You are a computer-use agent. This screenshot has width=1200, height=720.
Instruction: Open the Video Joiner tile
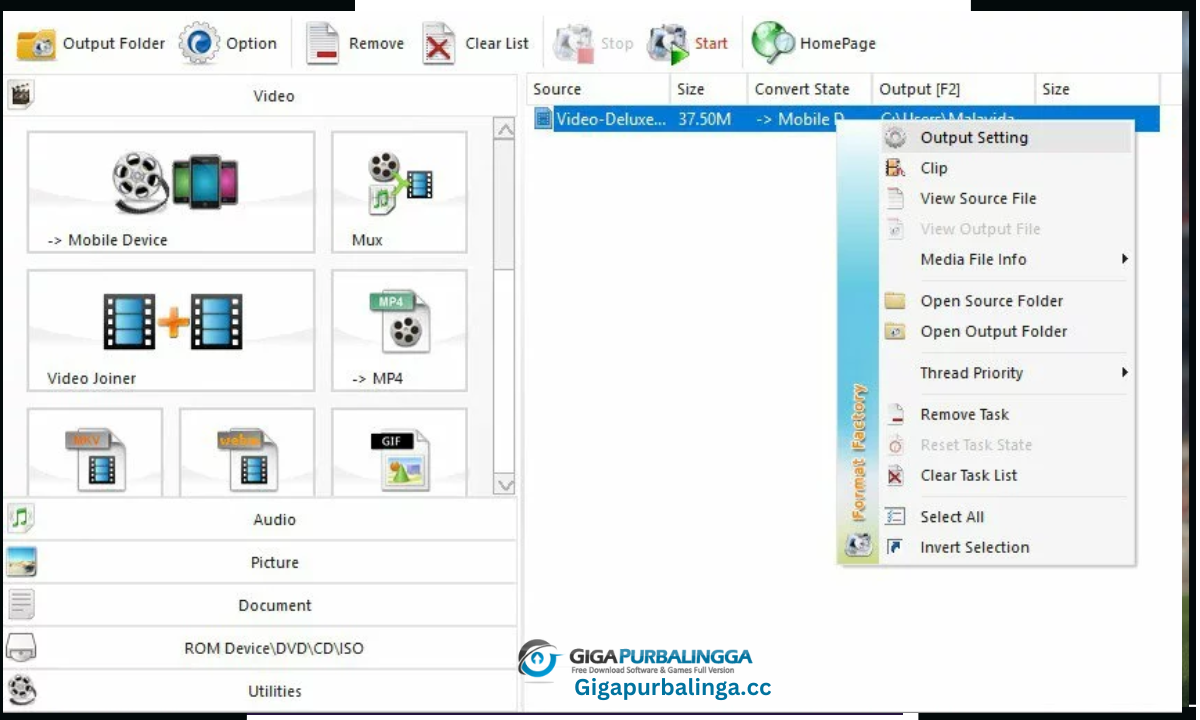coord(171,330)
